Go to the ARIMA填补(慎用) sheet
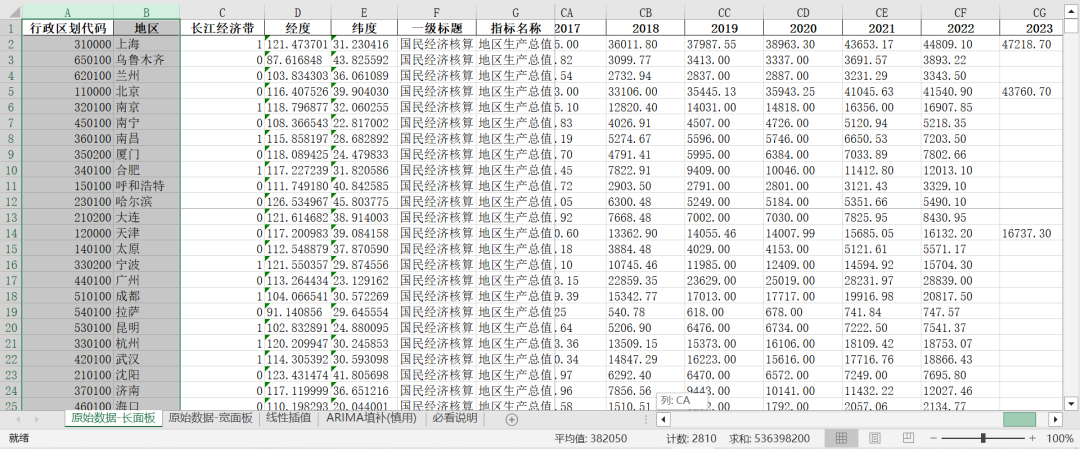 click(372, 418)
